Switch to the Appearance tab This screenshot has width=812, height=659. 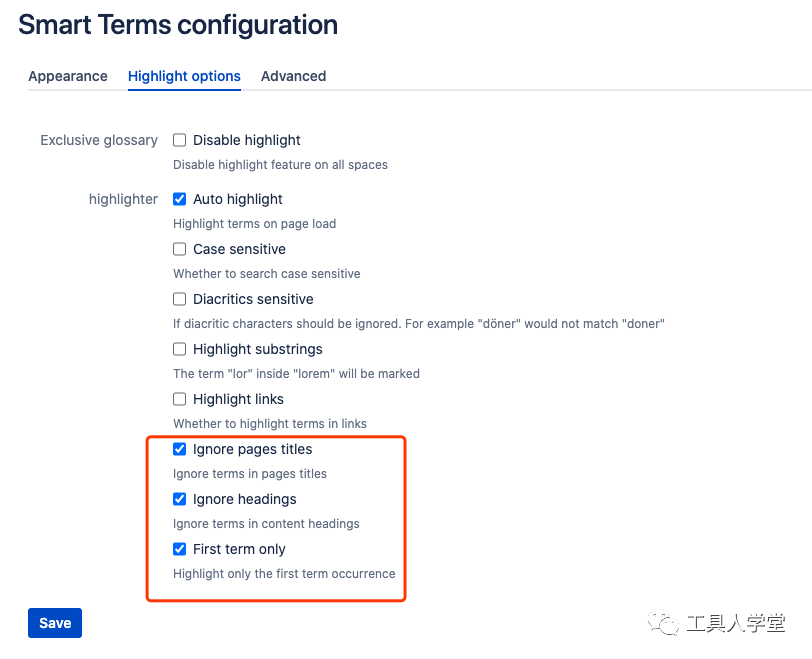click(68, 76)
